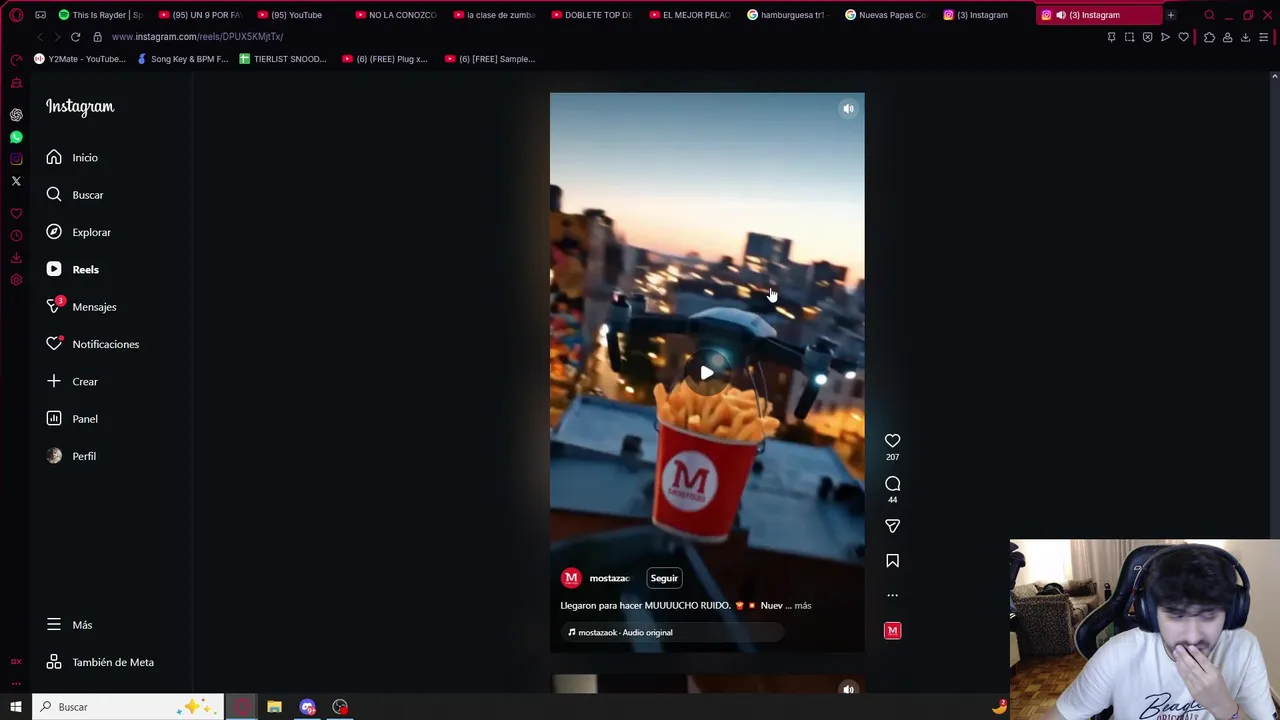
Task: Open the mostazaok profile name link
Action: tap(609, 578)
